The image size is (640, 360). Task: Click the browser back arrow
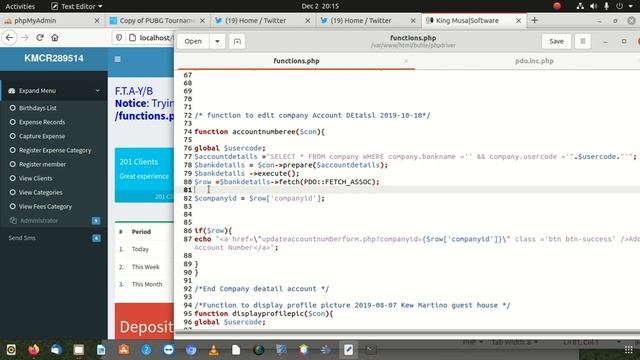tap(9, 38)
